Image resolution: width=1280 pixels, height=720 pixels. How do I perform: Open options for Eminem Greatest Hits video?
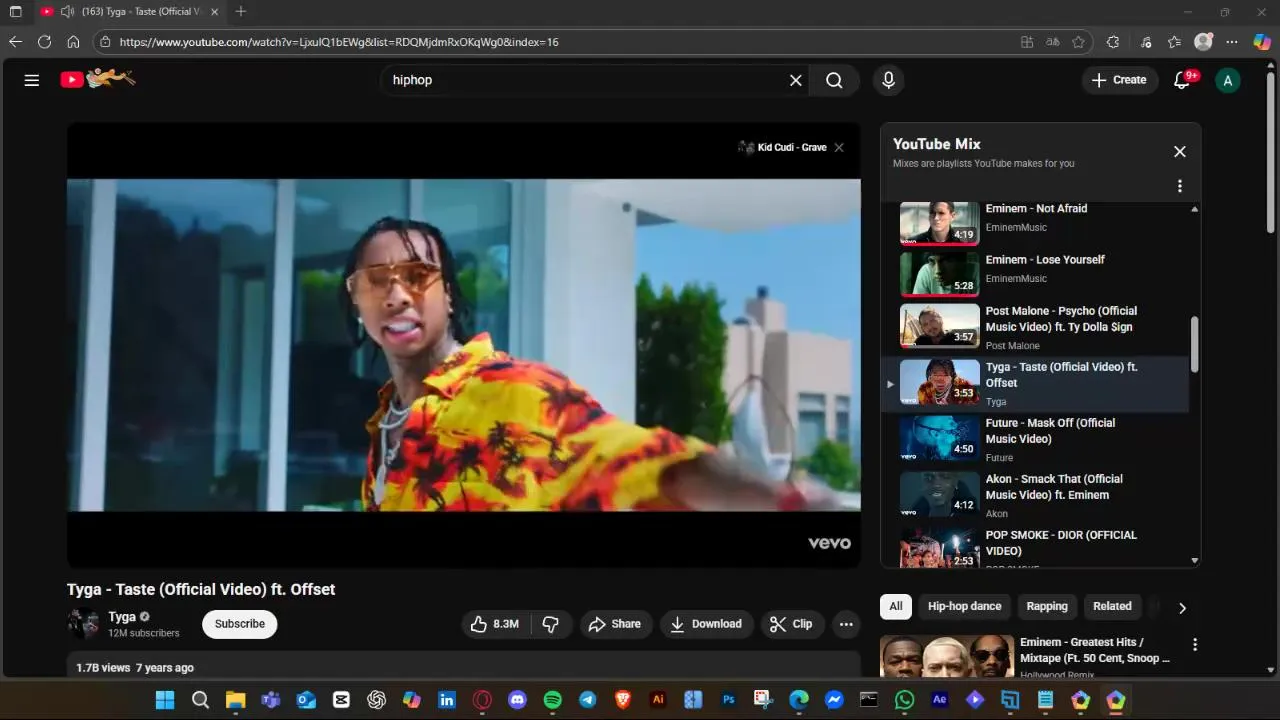pos(1194,645)
